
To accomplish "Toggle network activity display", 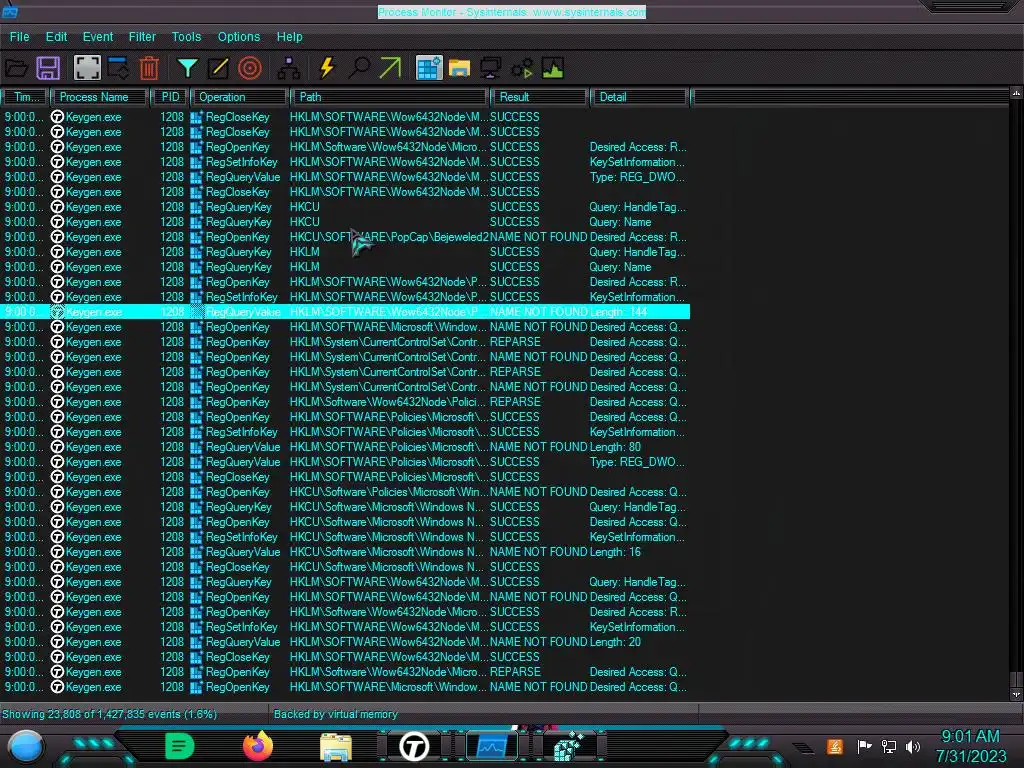I will click(490, 68).
